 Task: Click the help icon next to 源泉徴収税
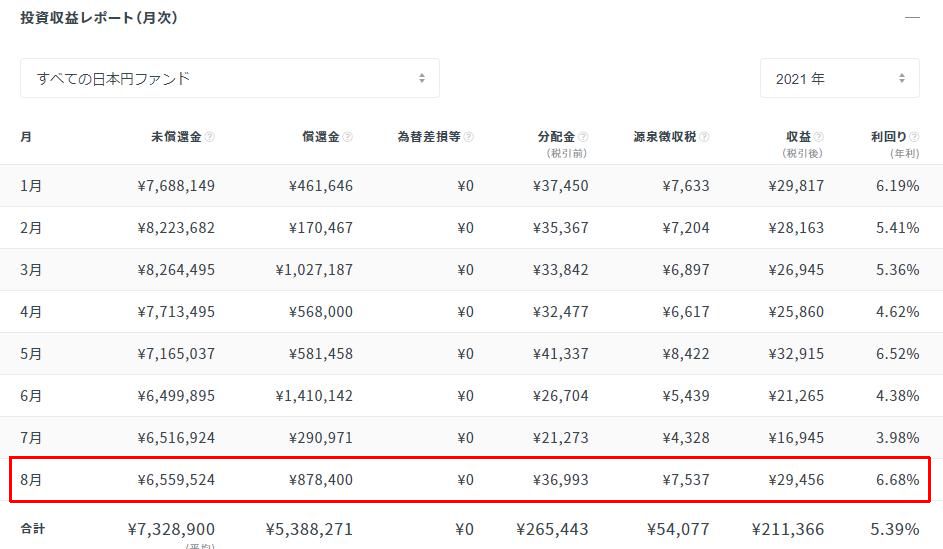[x=704, y=137]
